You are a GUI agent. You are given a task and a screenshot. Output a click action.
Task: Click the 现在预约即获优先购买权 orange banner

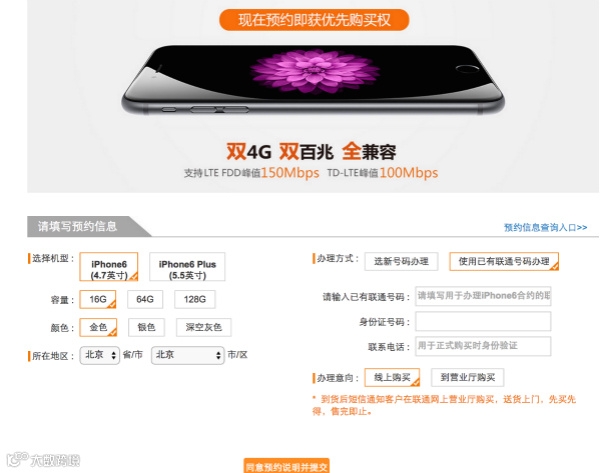[314, 20]
